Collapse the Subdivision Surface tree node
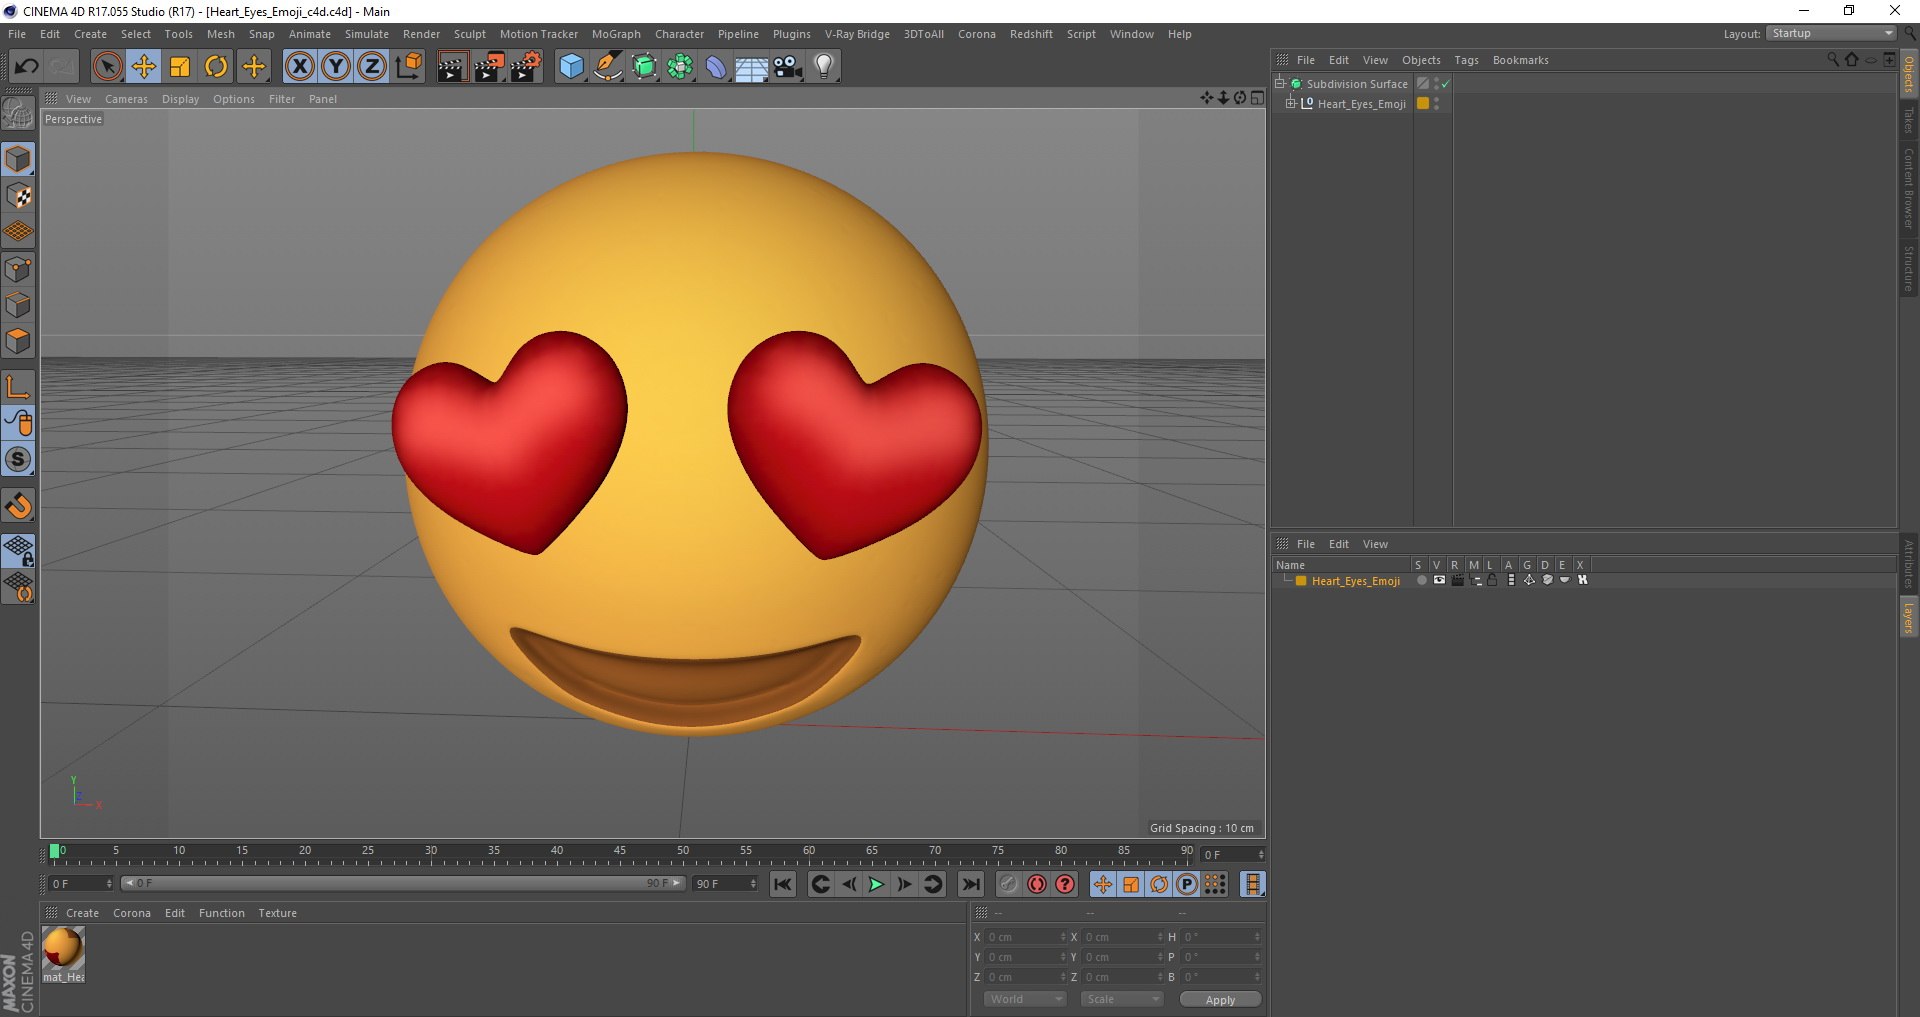Viewport: 1920px width, 1017px height. (1279, 83)
